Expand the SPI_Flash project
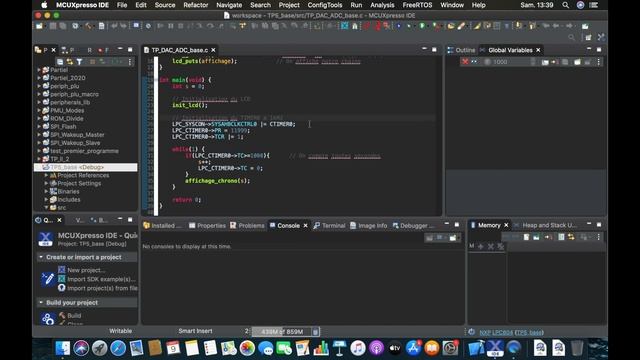This screenshot has height=360, width=640. coord(39,127)
